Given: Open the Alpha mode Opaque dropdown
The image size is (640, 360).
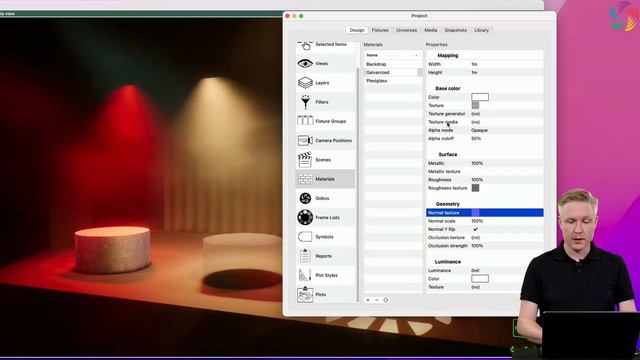Looking at the screenshot, I should (x=479, y=130).
